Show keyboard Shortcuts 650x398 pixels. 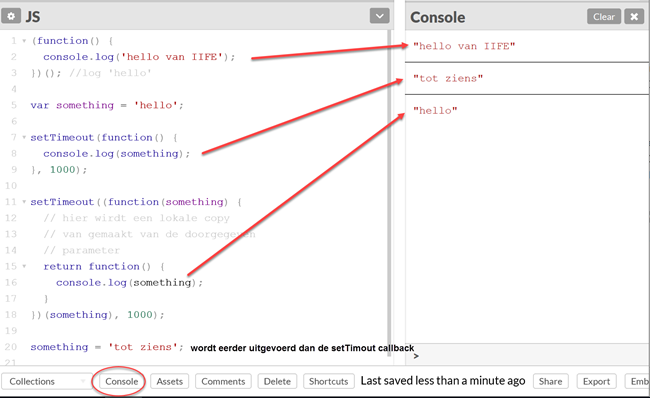click(x=328, y=381)
